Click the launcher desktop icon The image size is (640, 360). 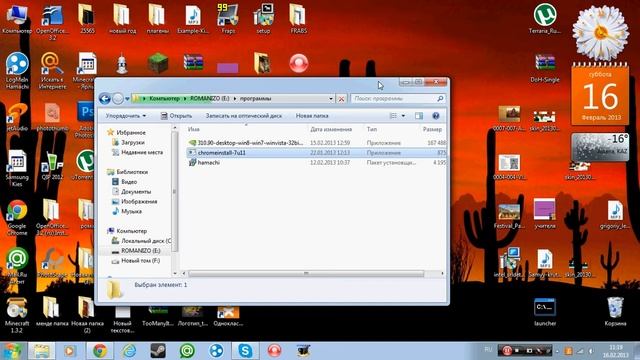pyautogui.click(x=545, y=312)
